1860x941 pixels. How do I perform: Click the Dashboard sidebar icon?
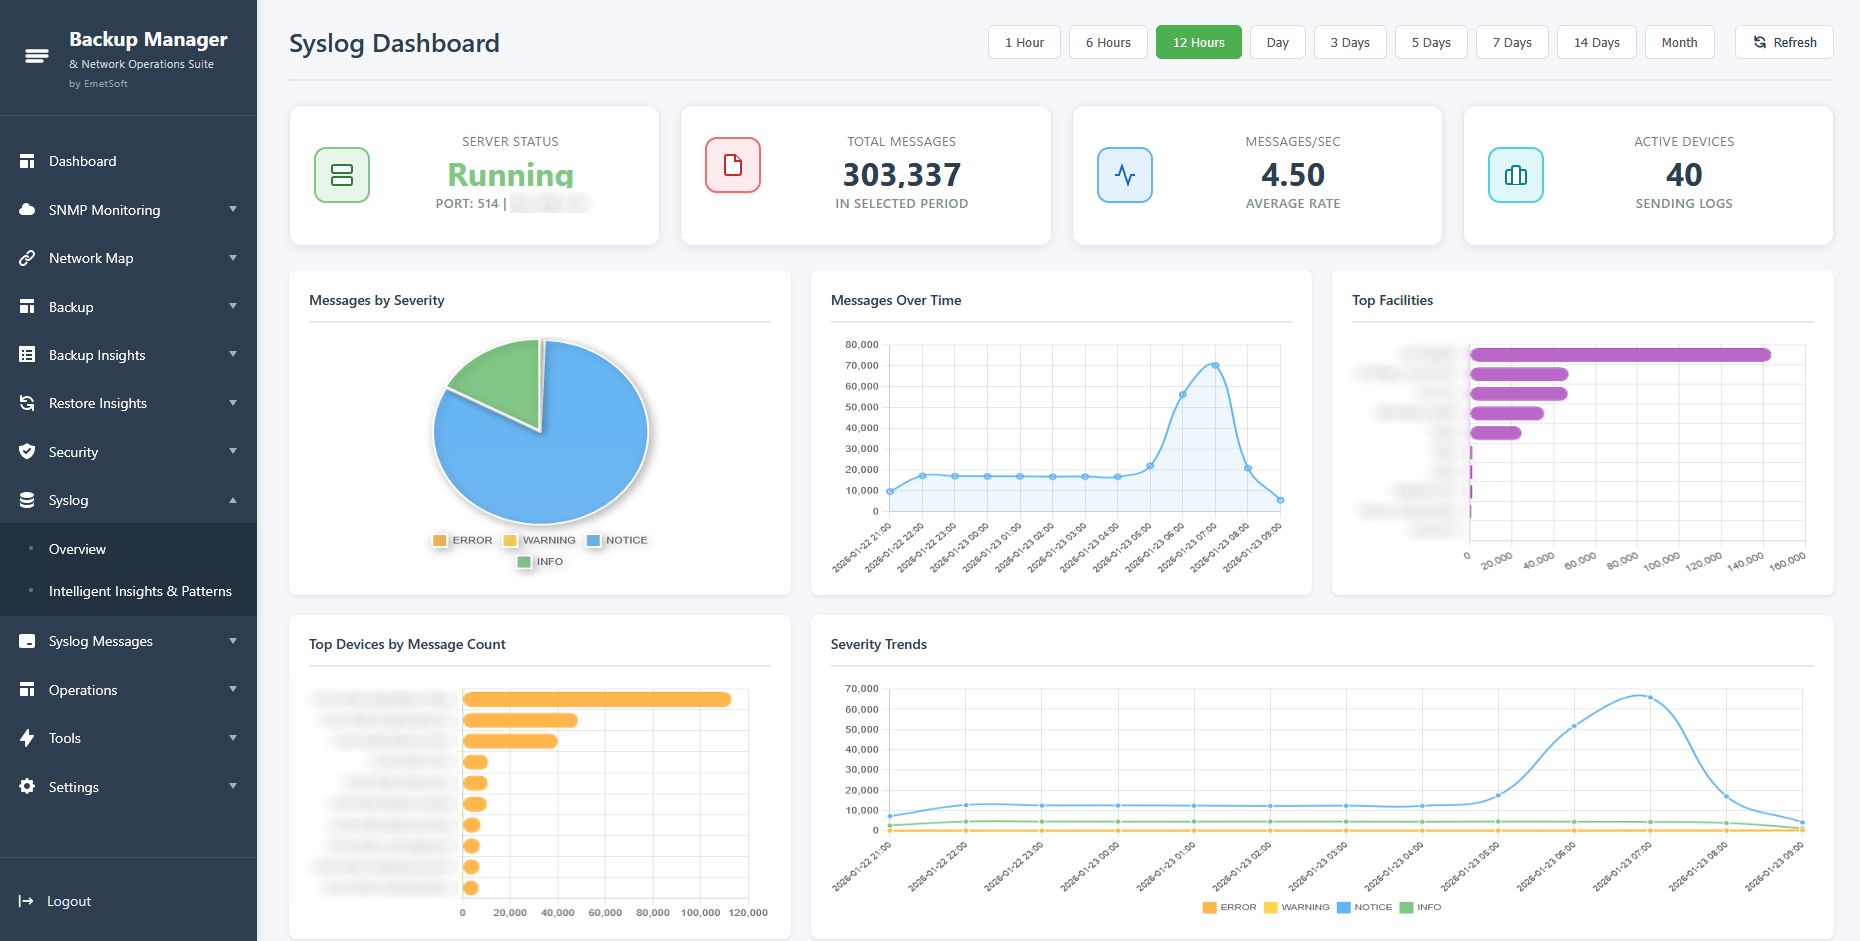[27, 161]
